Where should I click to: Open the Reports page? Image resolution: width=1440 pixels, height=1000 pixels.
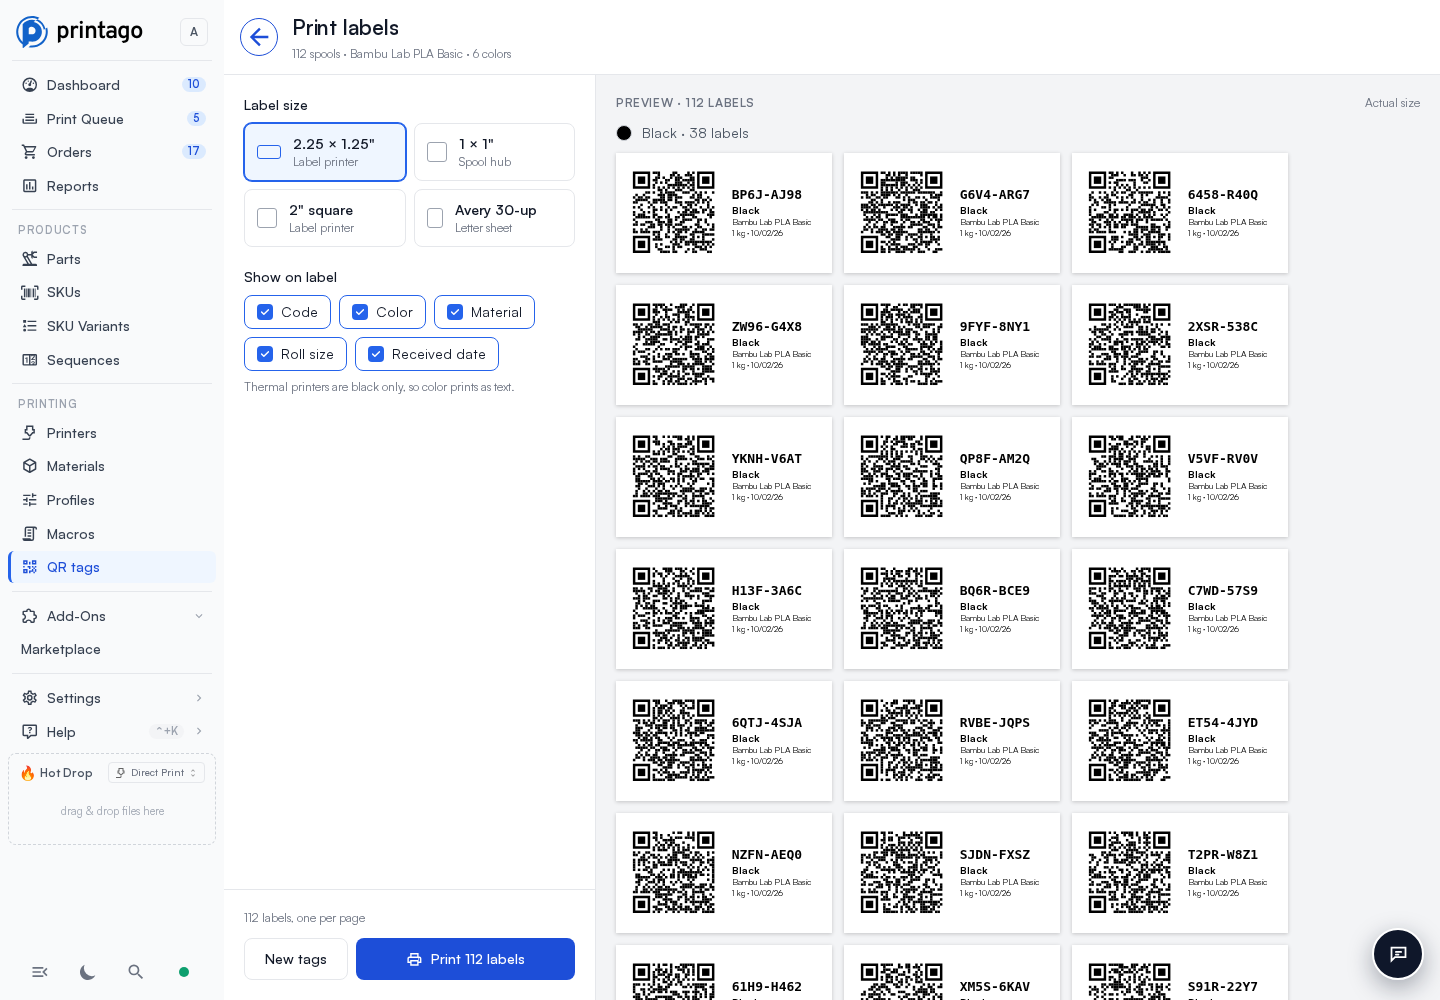point(112,186)
